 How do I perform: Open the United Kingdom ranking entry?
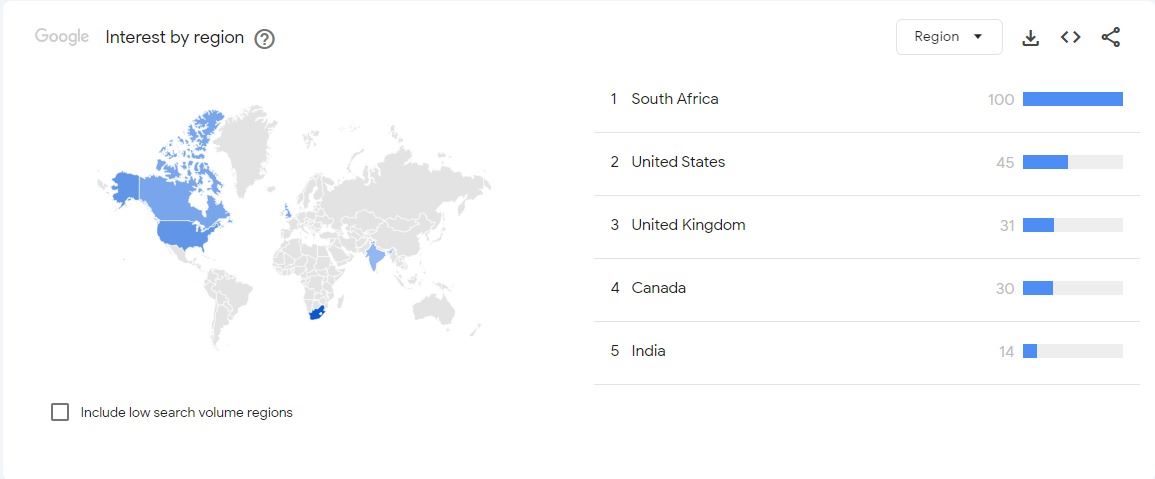coord(866,225)
